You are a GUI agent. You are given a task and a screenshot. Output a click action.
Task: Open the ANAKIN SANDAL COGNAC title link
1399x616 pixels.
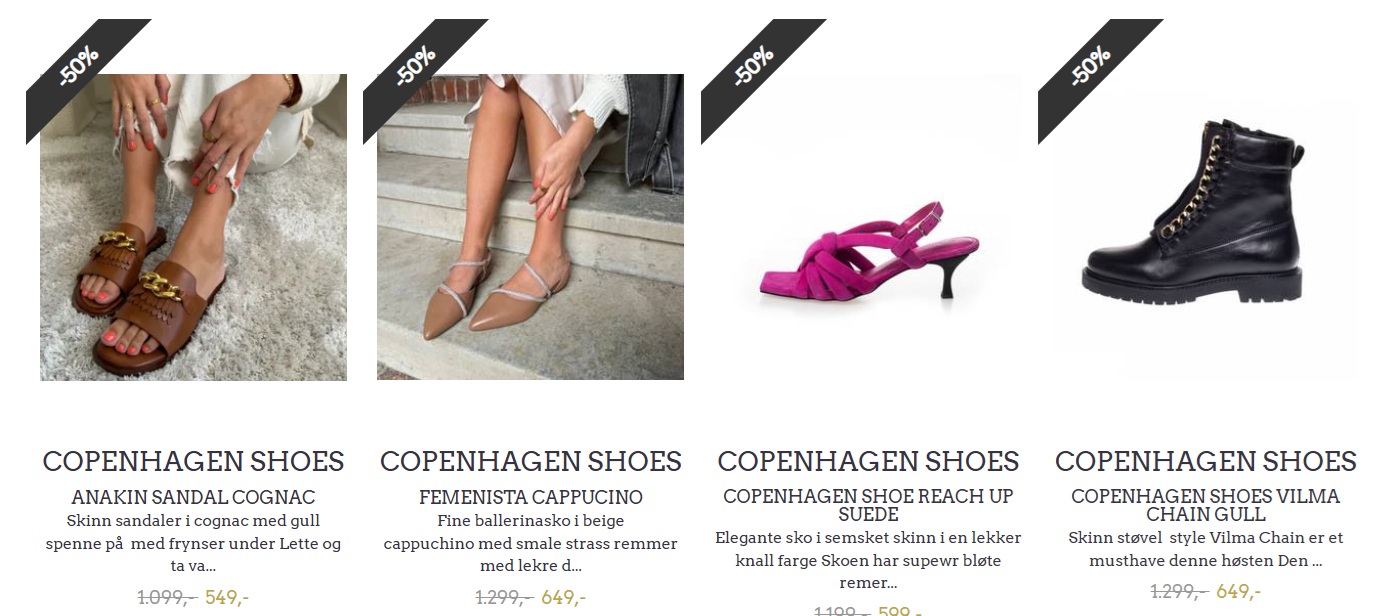[x=193, y=497]
